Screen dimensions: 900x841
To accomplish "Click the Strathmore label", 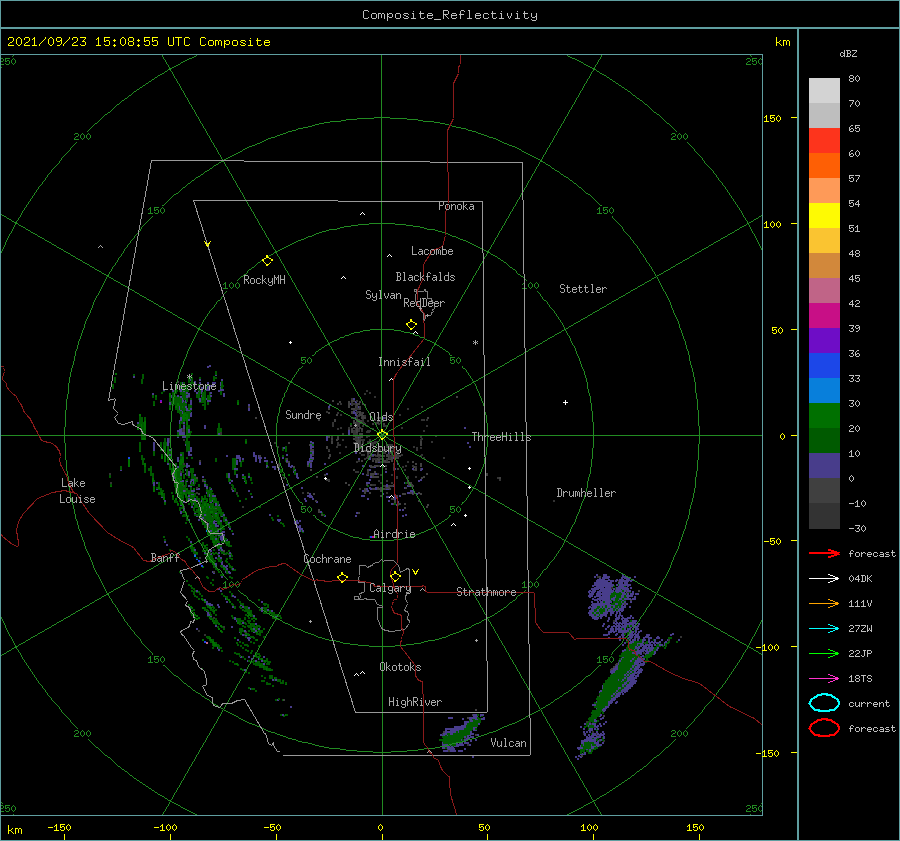I will (486, 592).
